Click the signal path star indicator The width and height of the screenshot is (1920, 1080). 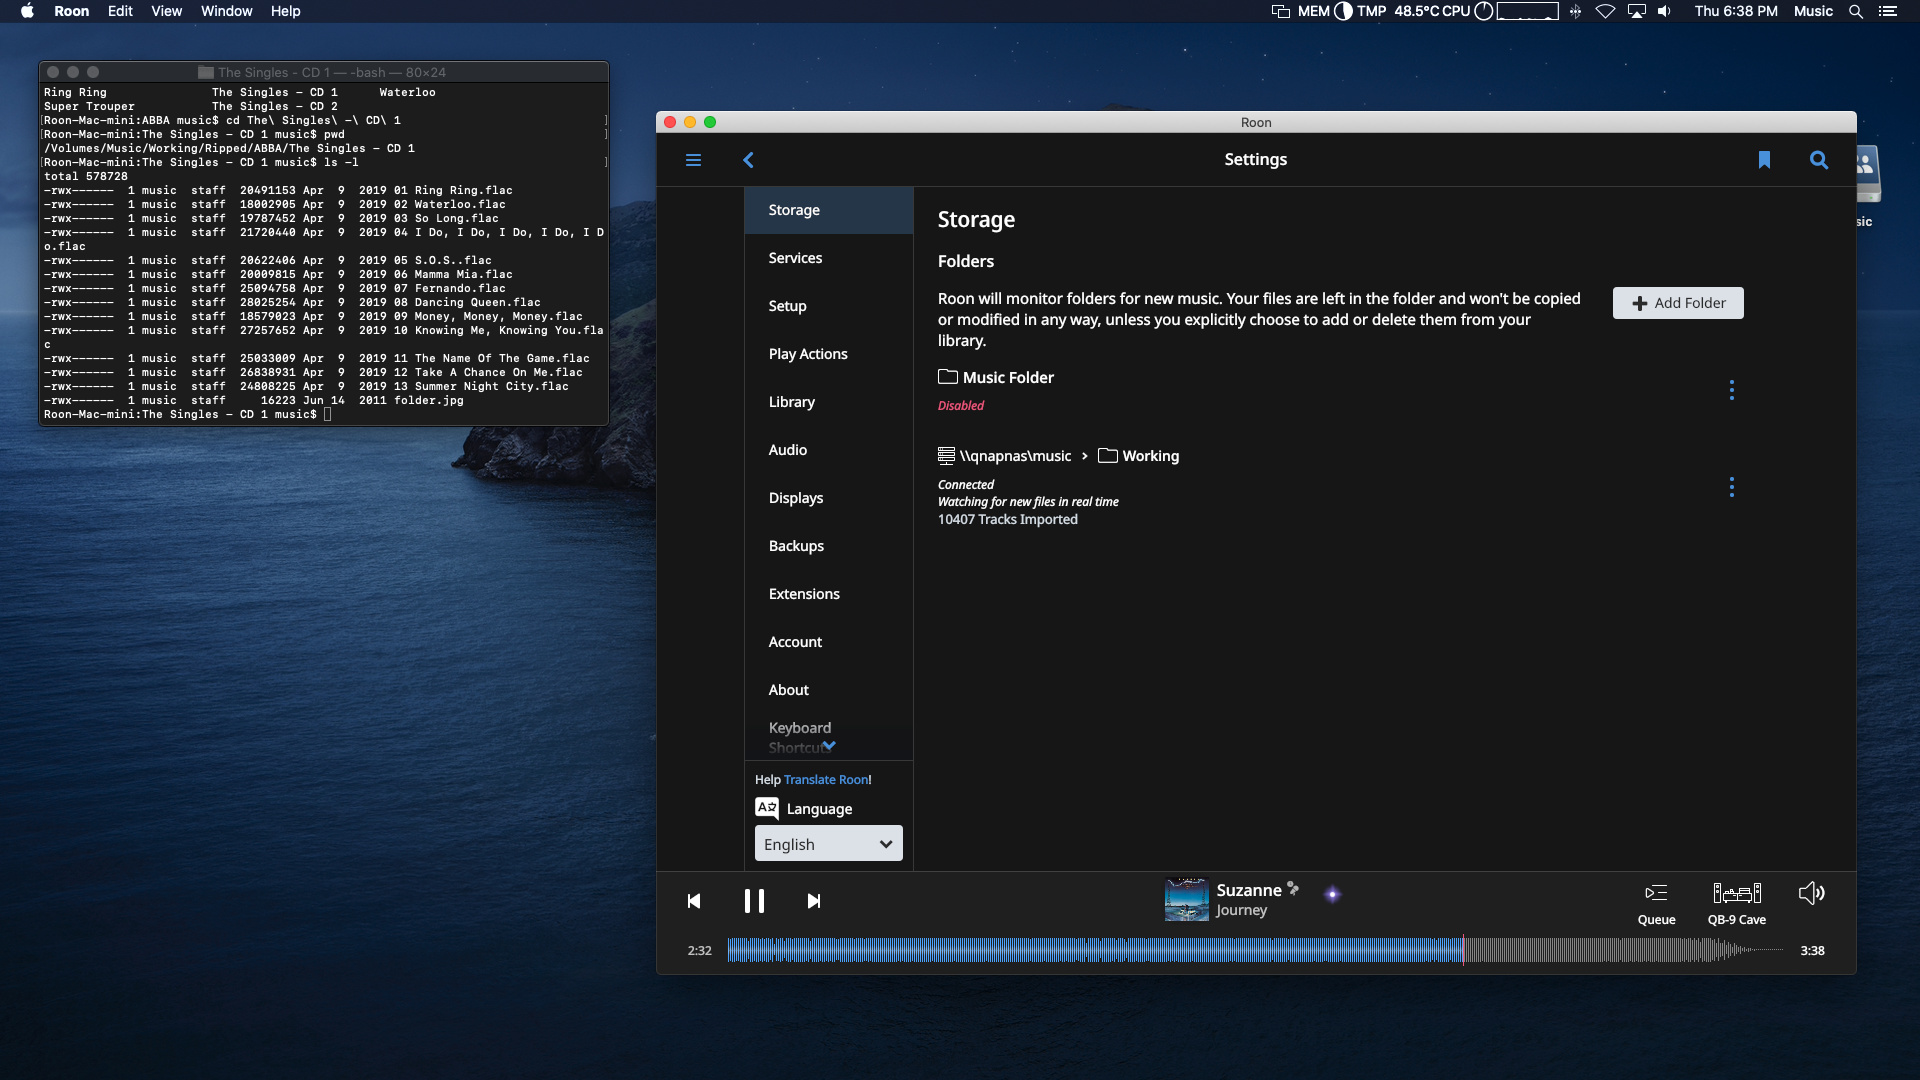[x=1332, y=894]
